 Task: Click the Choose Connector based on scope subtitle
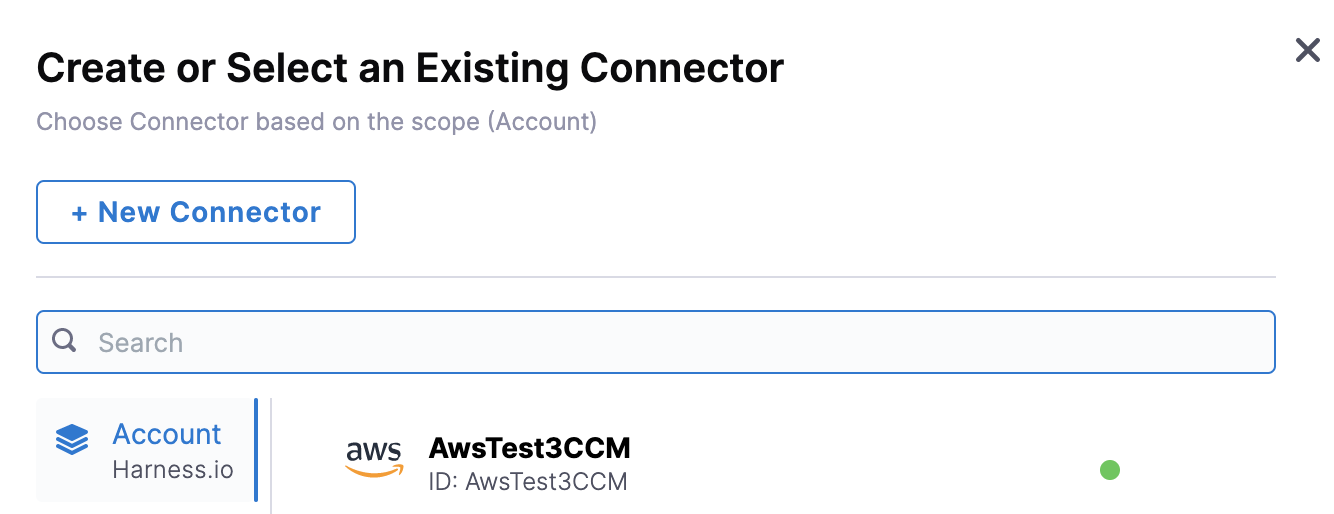point(317,122)
